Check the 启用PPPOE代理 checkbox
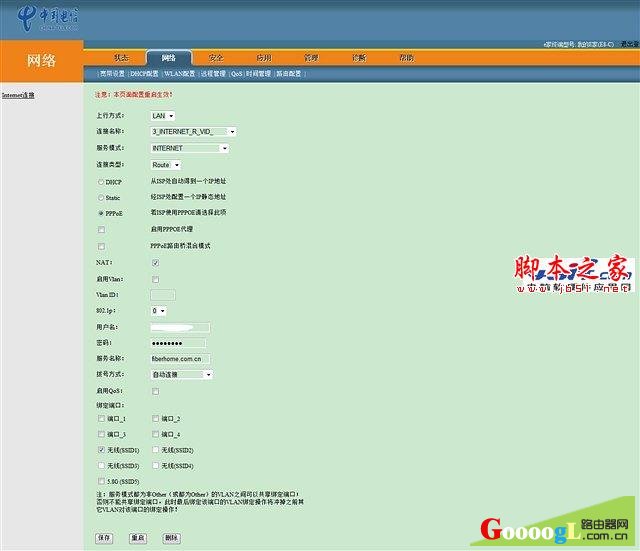640x551 pixels. click(x=101, y=230)
